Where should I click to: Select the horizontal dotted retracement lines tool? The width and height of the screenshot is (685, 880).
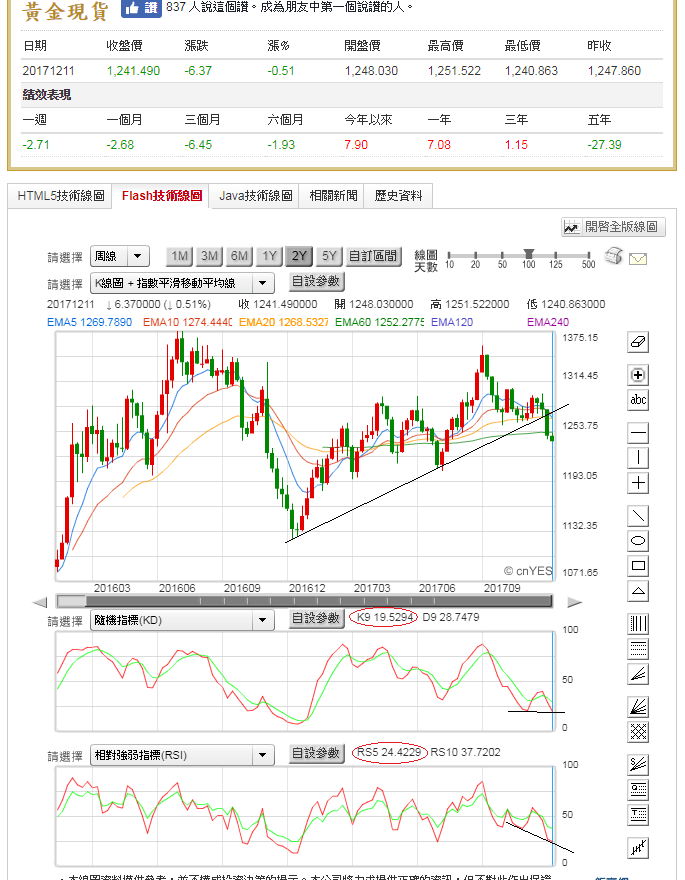[x=638, y=649]
